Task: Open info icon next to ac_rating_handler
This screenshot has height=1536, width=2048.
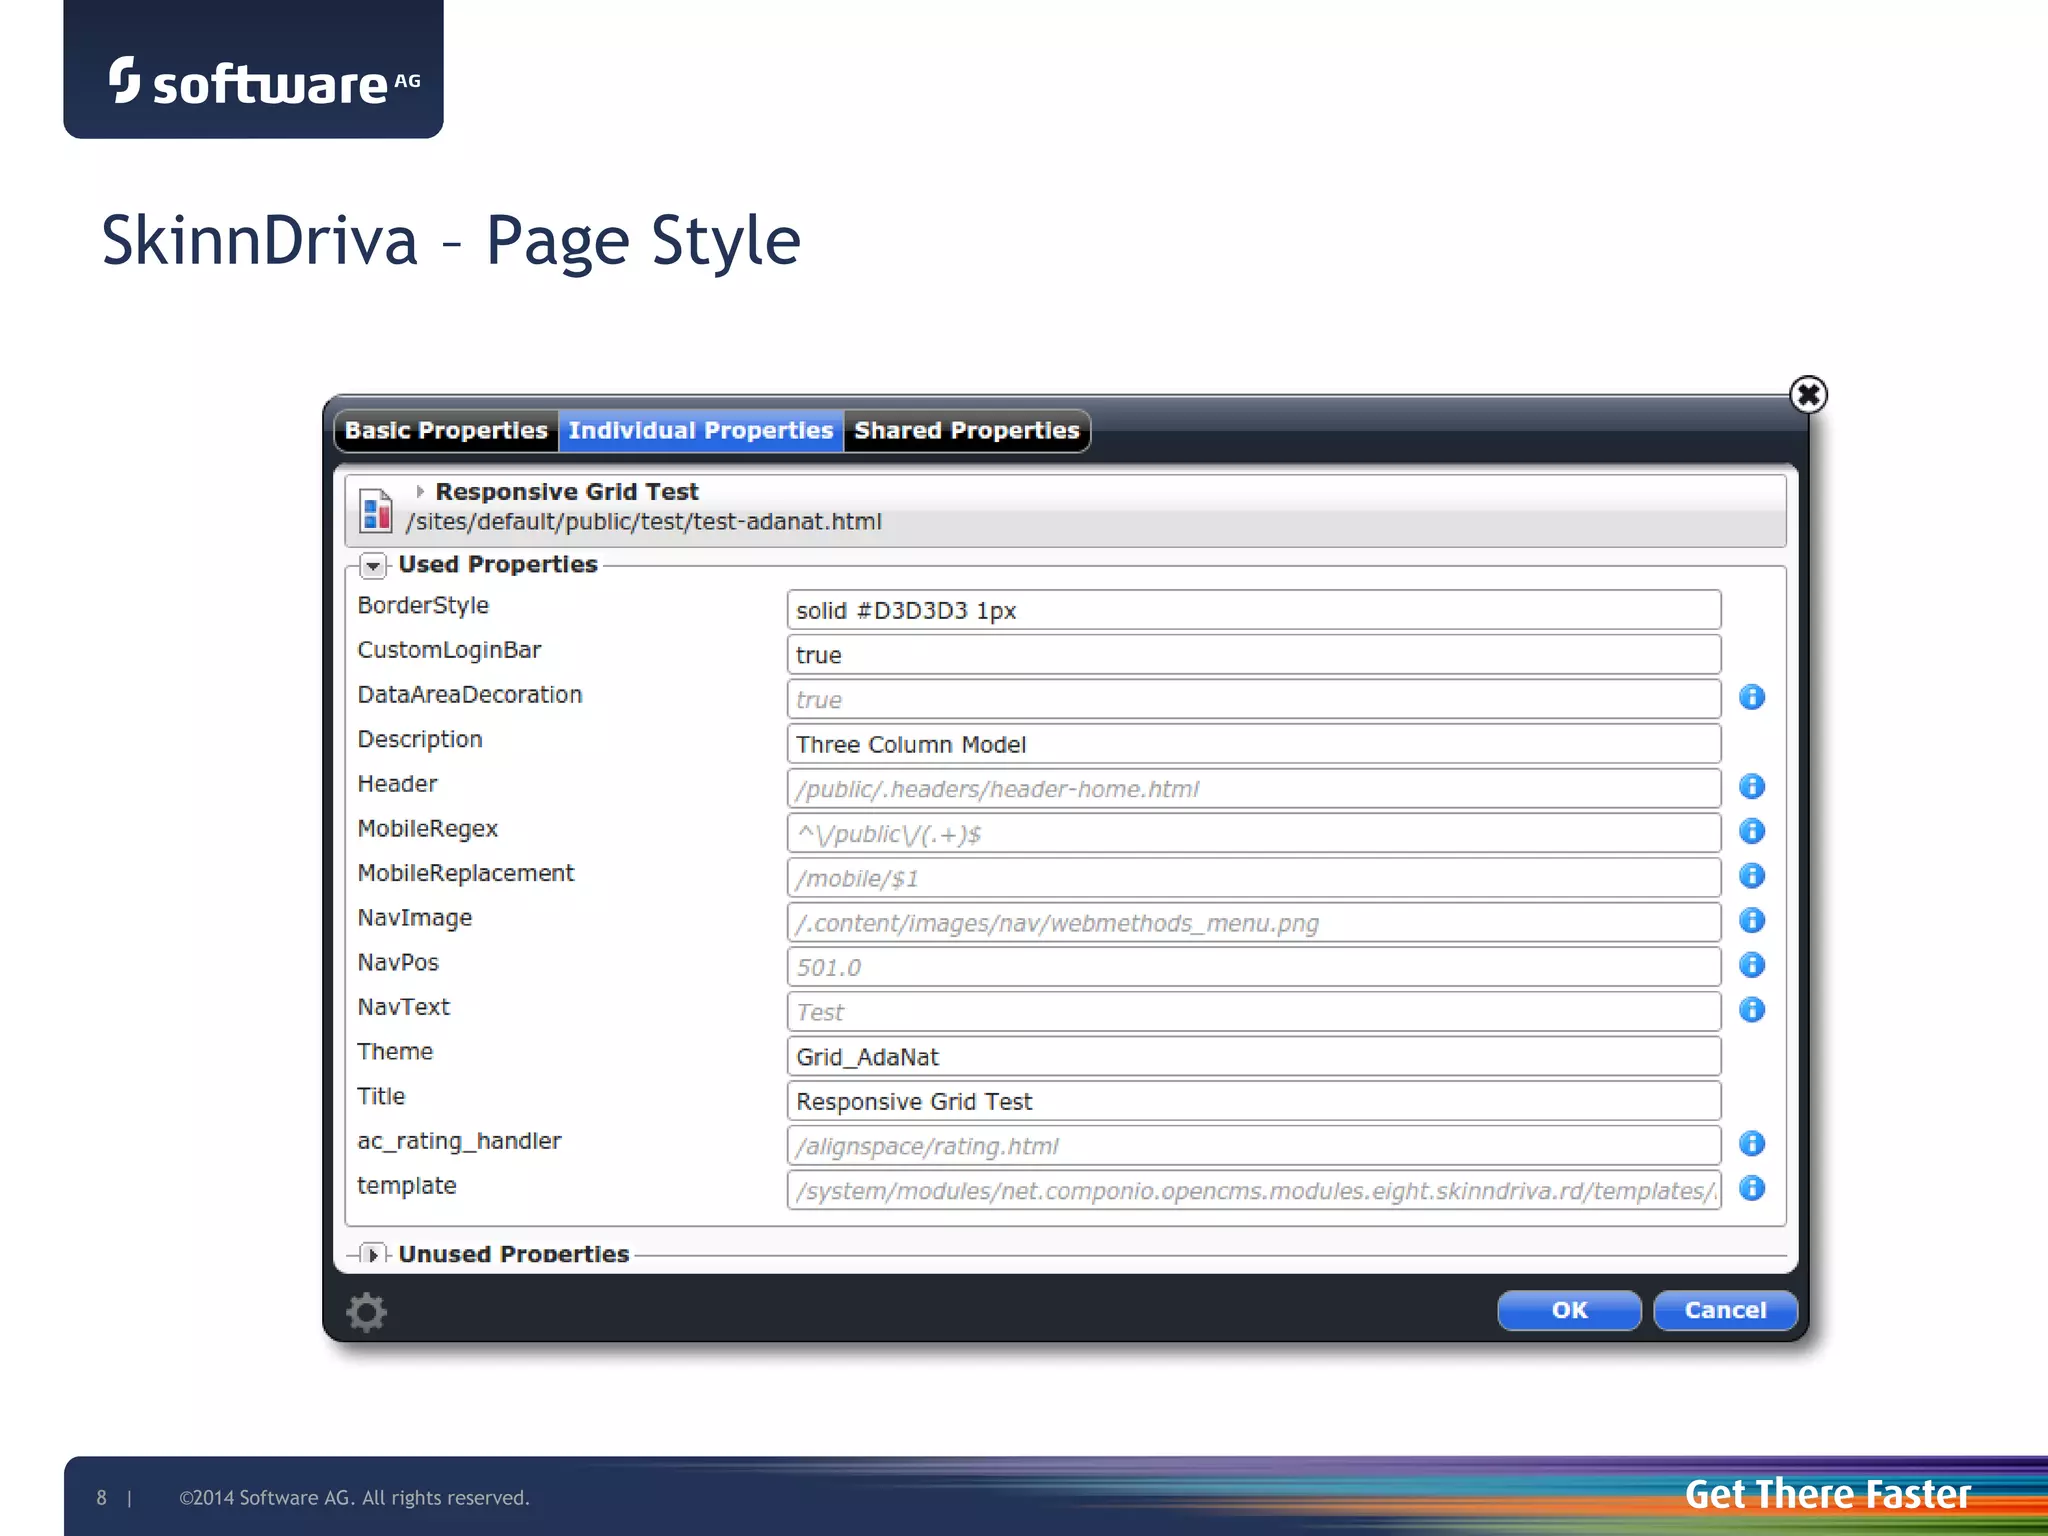Action: point(1751,1143)
